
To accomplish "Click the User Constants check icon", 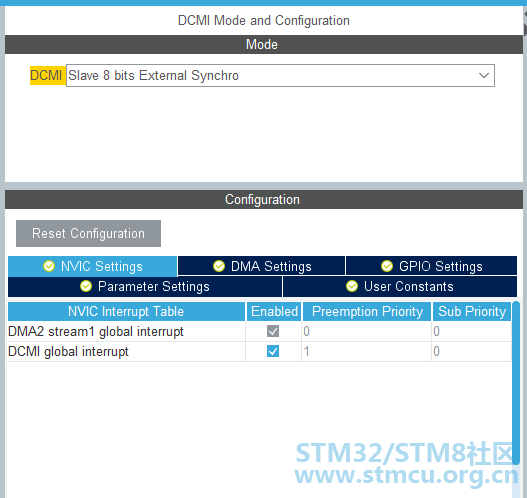I will (352, 286).
